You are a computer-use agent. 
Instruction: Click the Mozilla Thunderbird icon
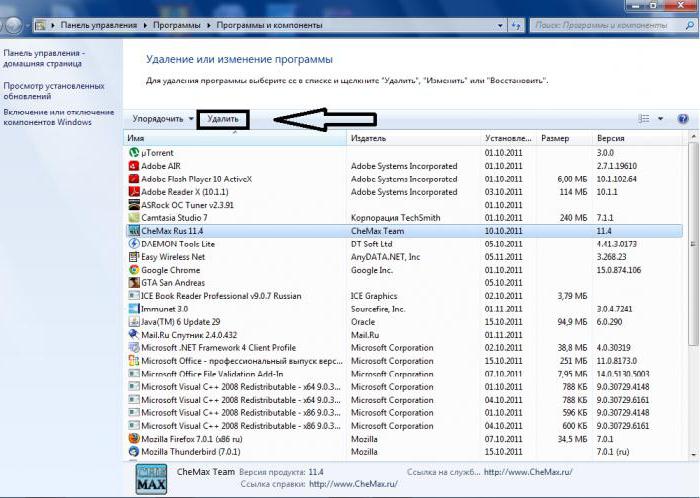pos(133,452)
